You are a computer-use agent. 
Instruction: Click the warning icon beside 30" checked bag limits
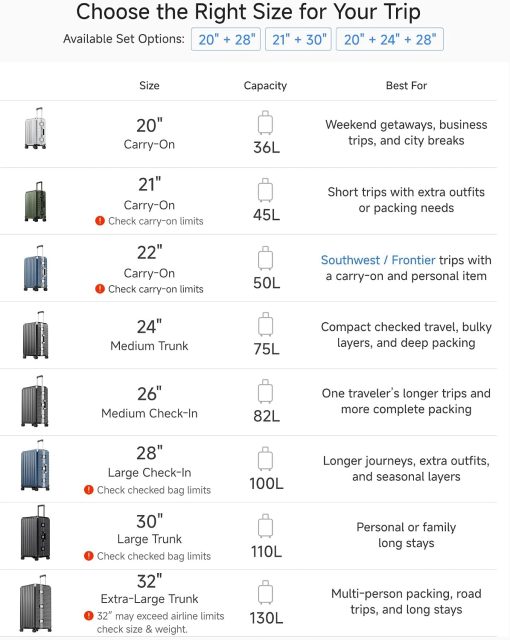click(x=89, y=556)
